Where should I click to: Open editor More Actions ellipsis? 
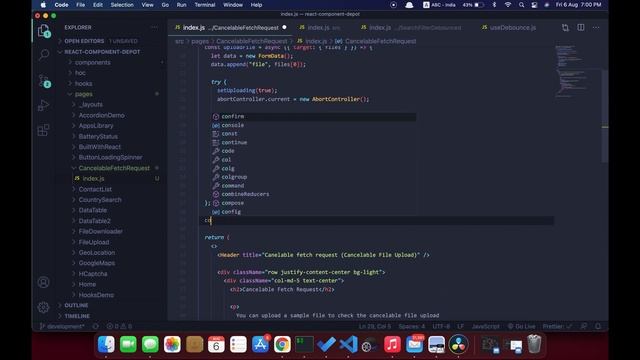click(596, 28)
